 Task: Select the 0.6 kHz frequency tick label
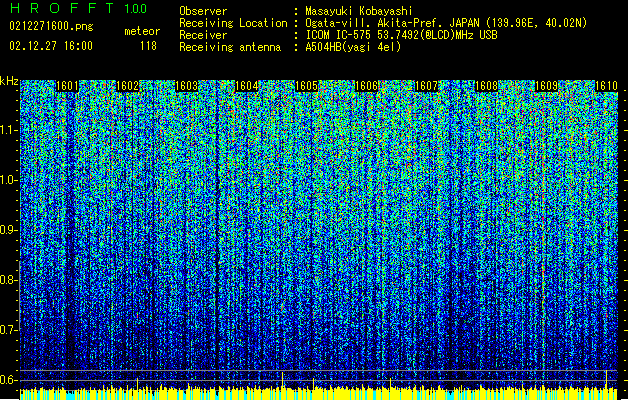tap(10, 379)
